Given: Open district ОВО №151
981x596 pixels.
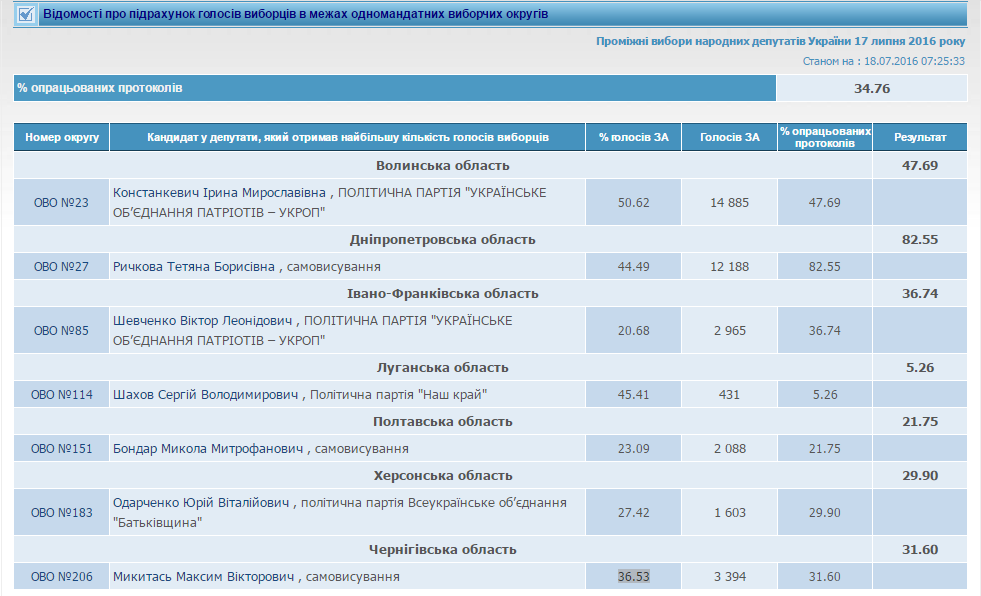Looking at the screenshot, I should [61, 448].
